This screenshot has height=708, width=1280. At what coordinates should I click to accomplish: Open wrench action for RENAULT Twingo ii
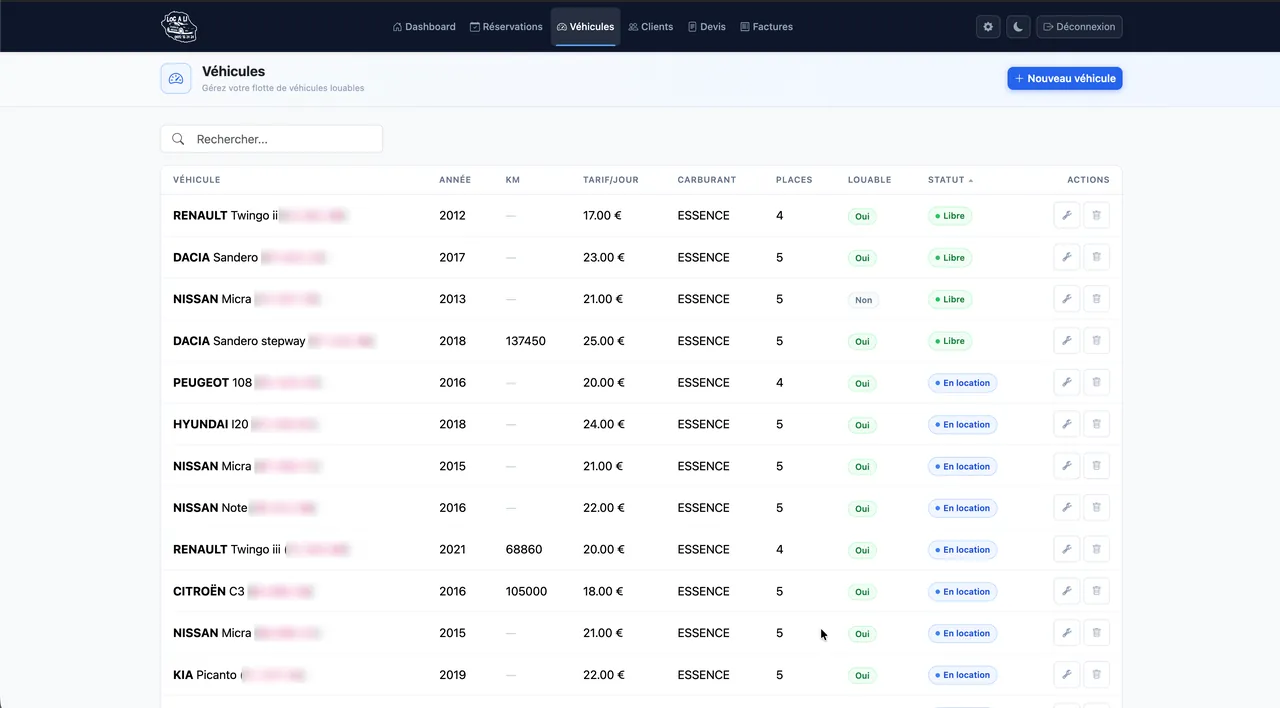[1066, 215]
